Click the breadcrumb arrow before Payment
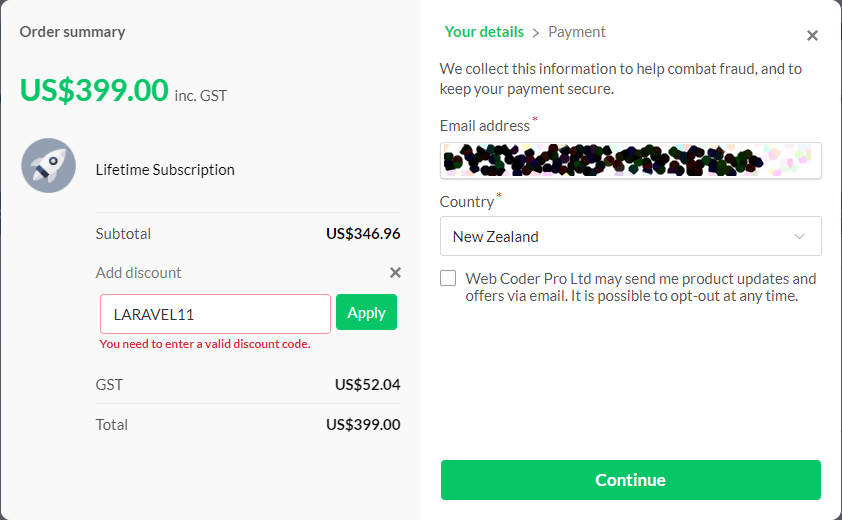 [x=536, y=32]
